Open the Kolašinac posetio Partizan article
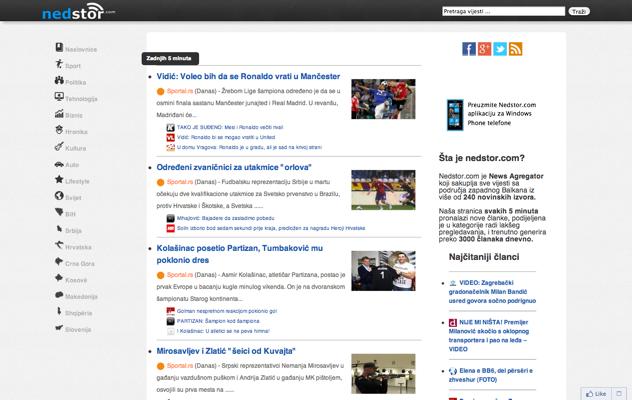Image resolution: width=632 pixels, height=400 pixels. coord(240,247)
